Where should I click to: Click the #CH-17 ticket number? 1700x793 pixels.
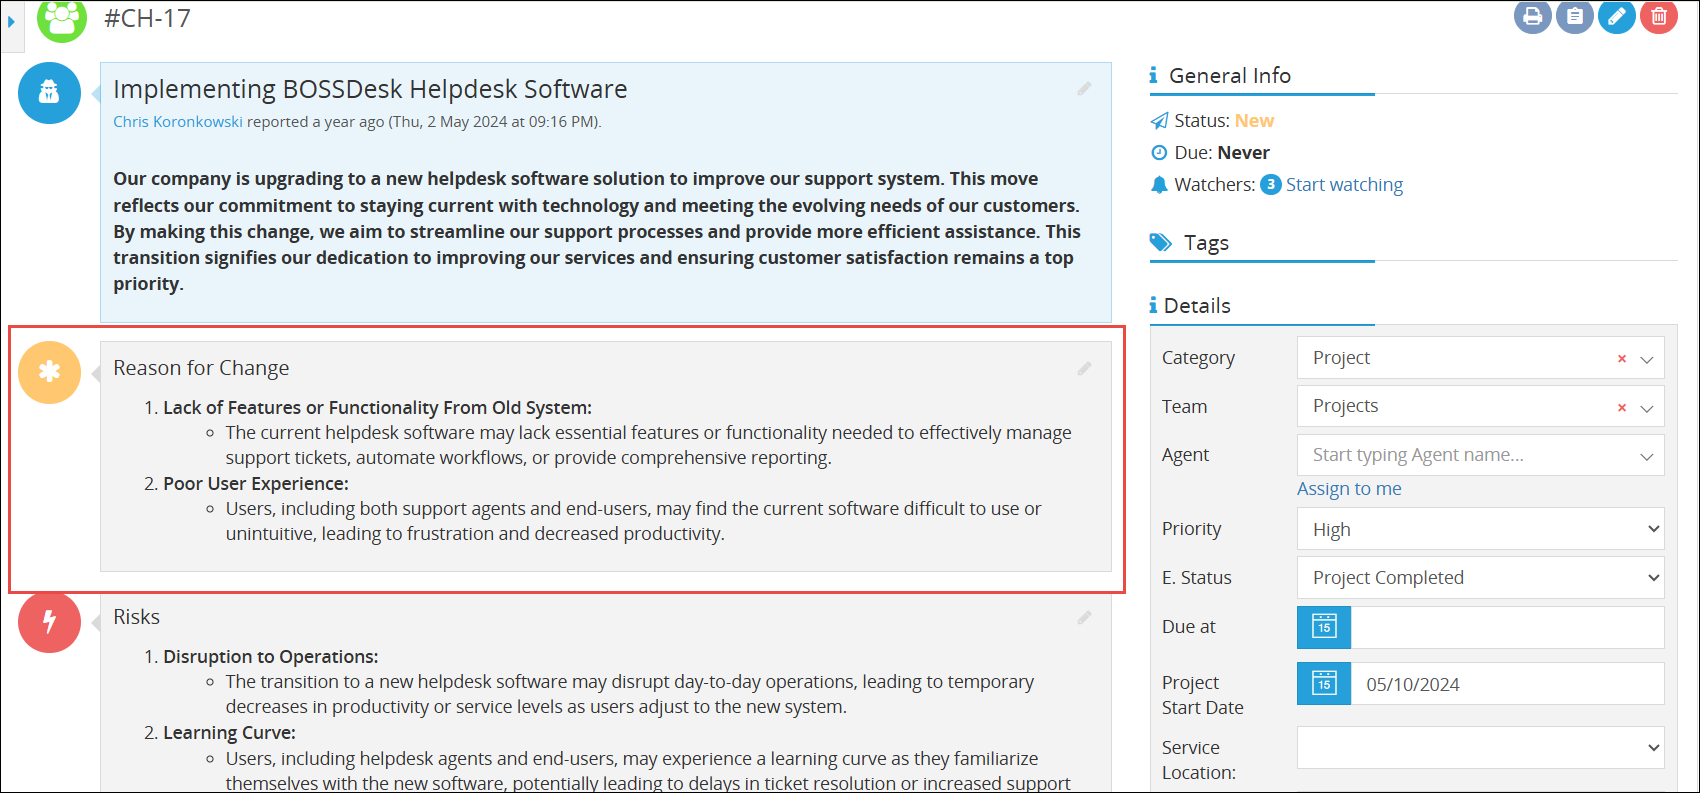147,18
